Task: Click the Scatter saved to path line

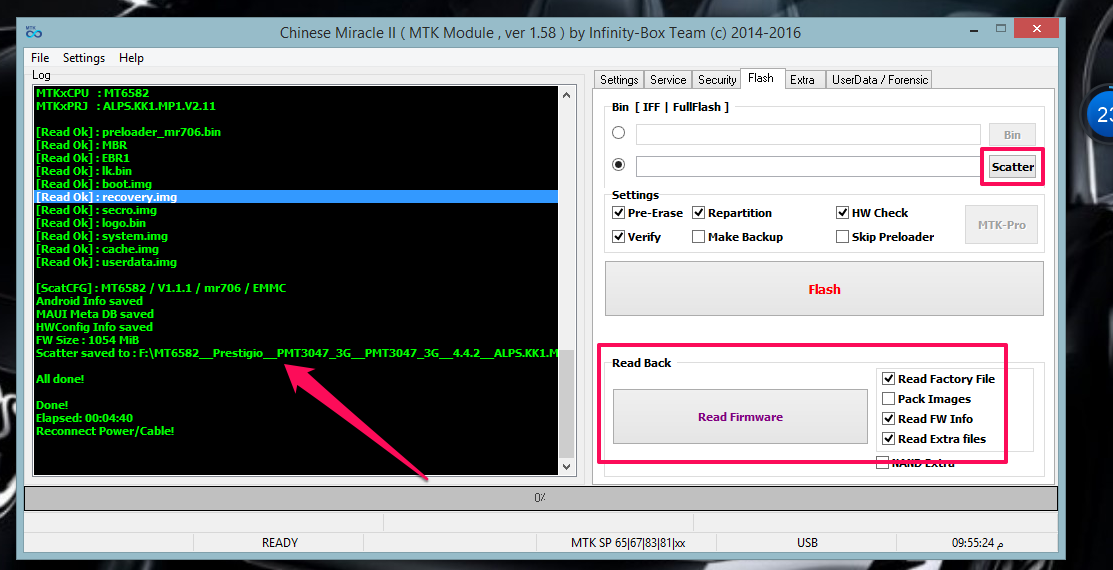Action: (296, 353)
